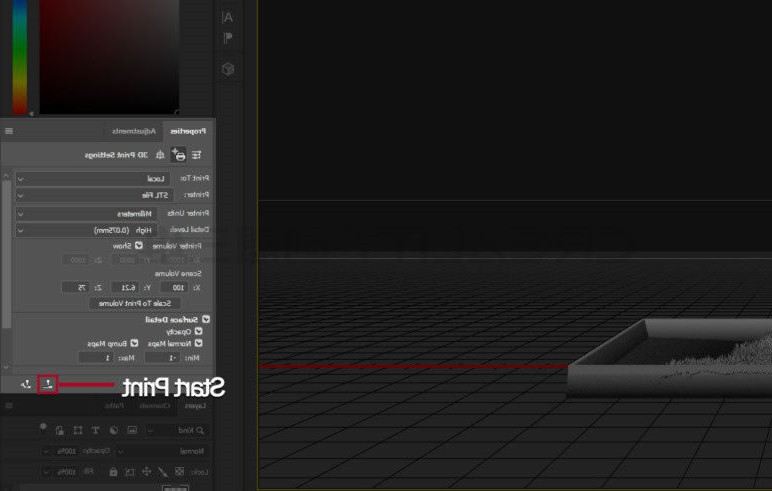Open the Properties panel menu icon
This screenshot has height=491, width=772.
8,131
